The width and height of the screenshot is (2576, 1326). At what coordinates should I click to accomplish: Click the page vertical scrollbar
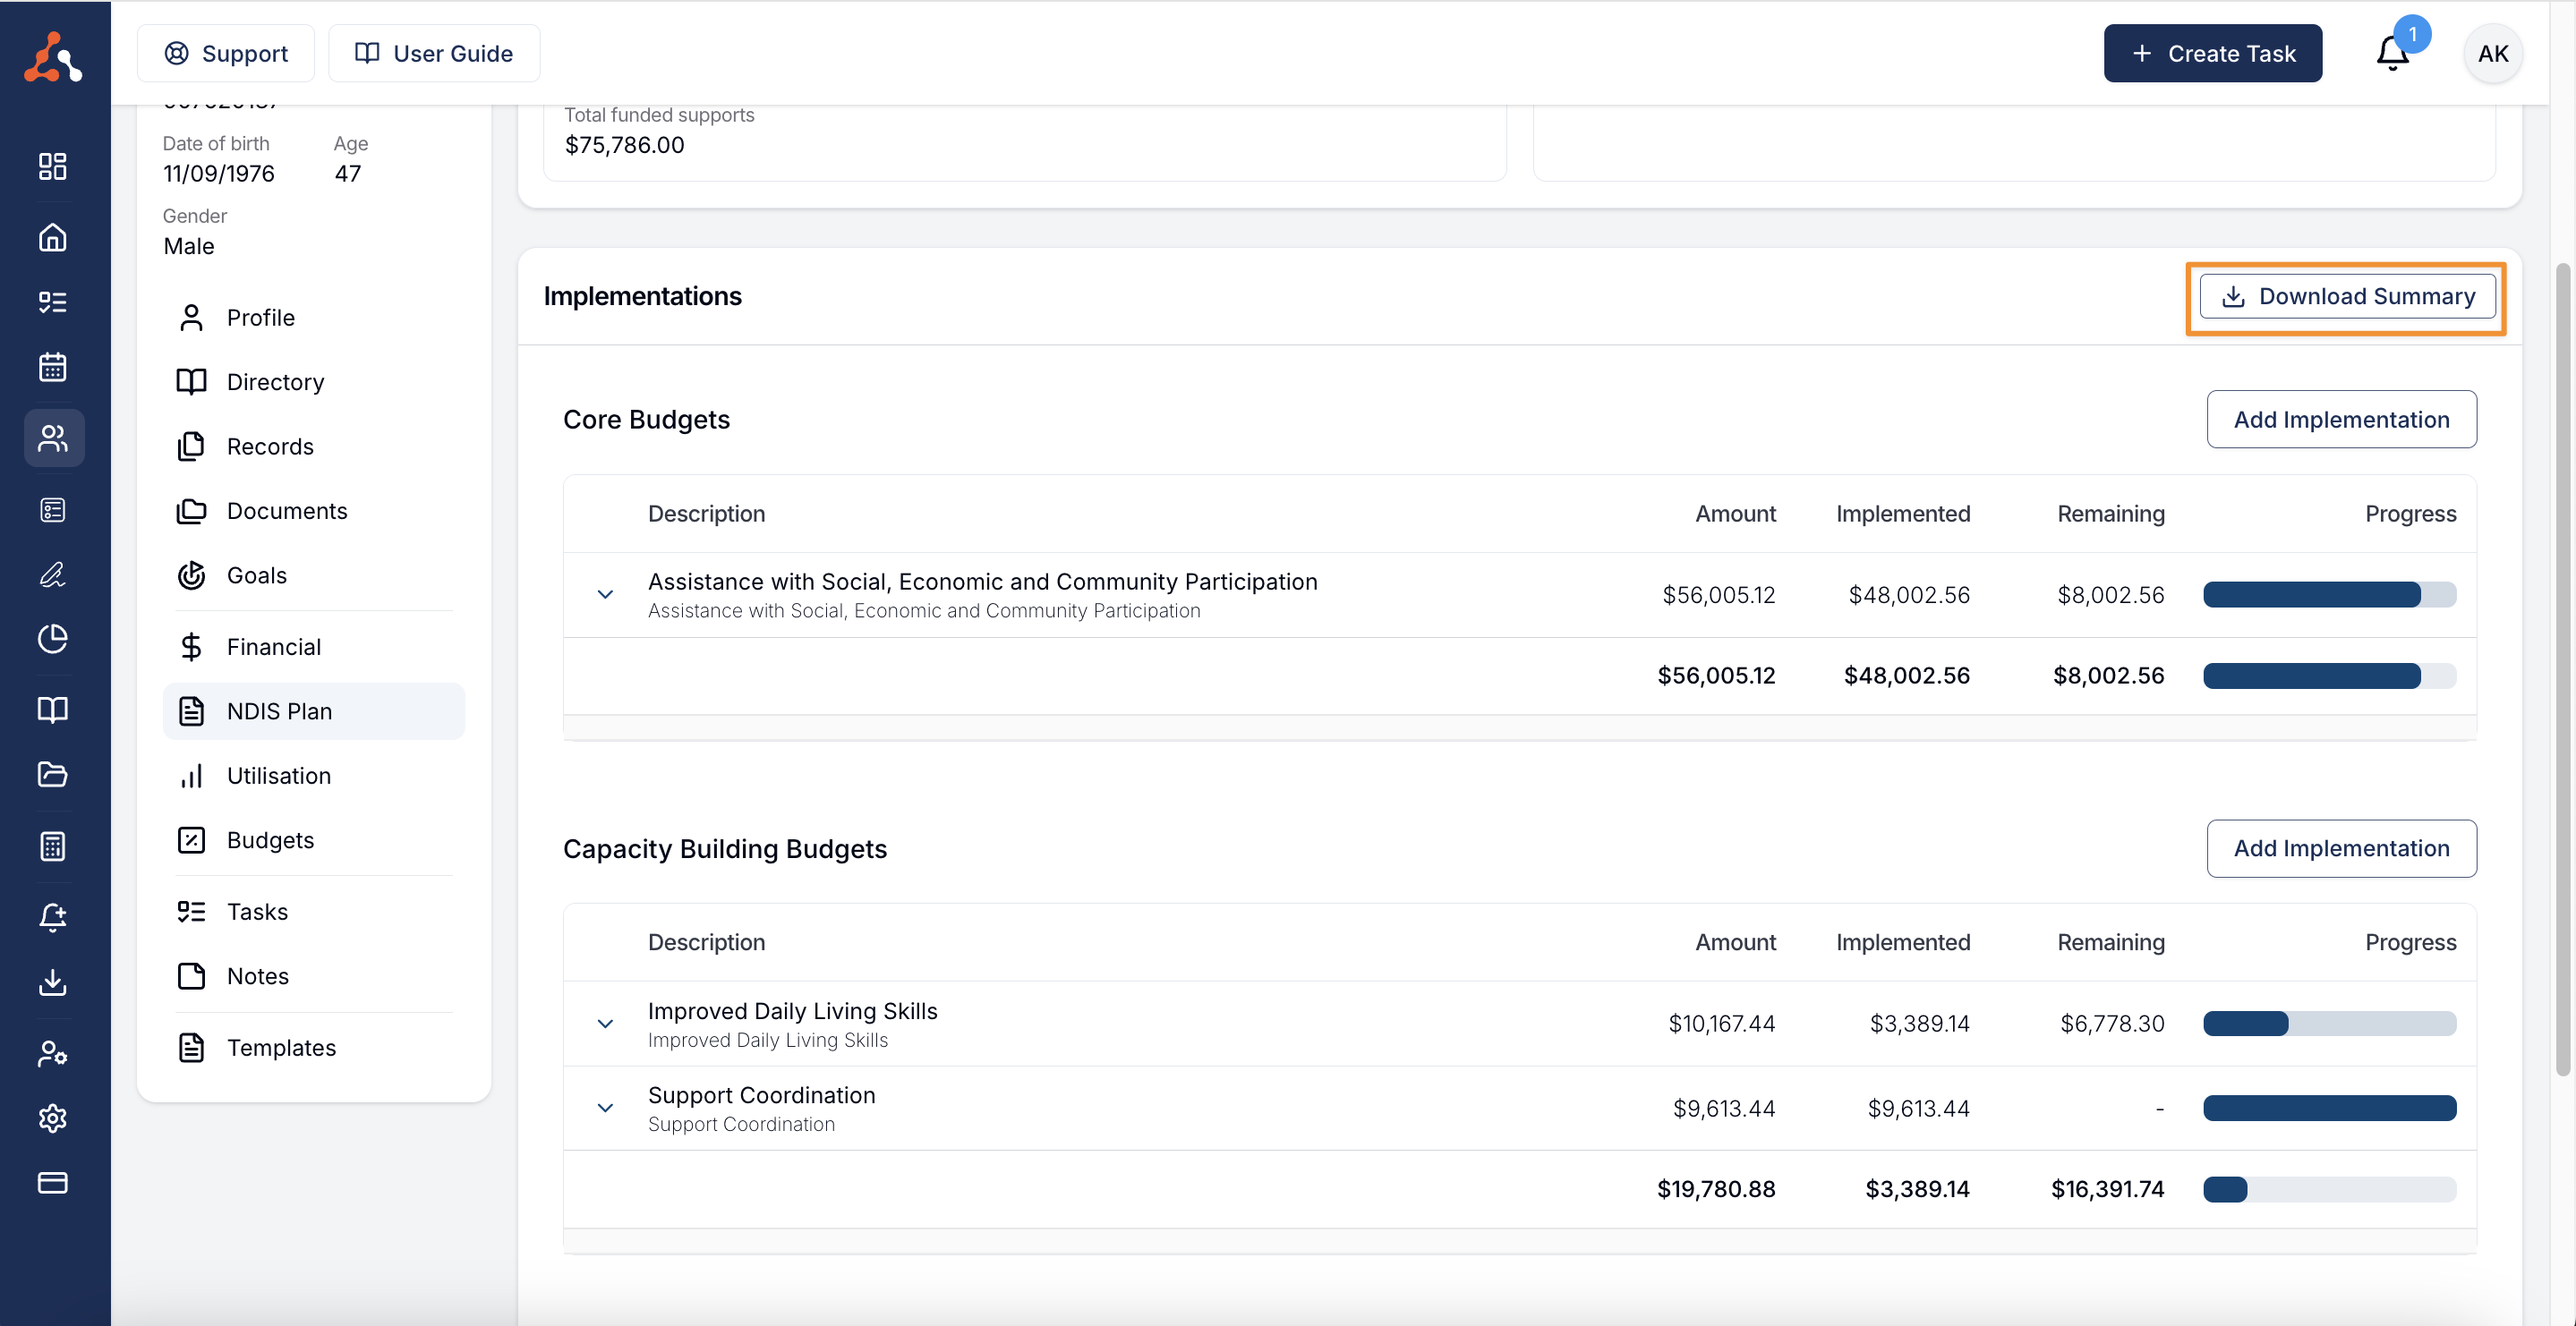(x=2562, y=670)
